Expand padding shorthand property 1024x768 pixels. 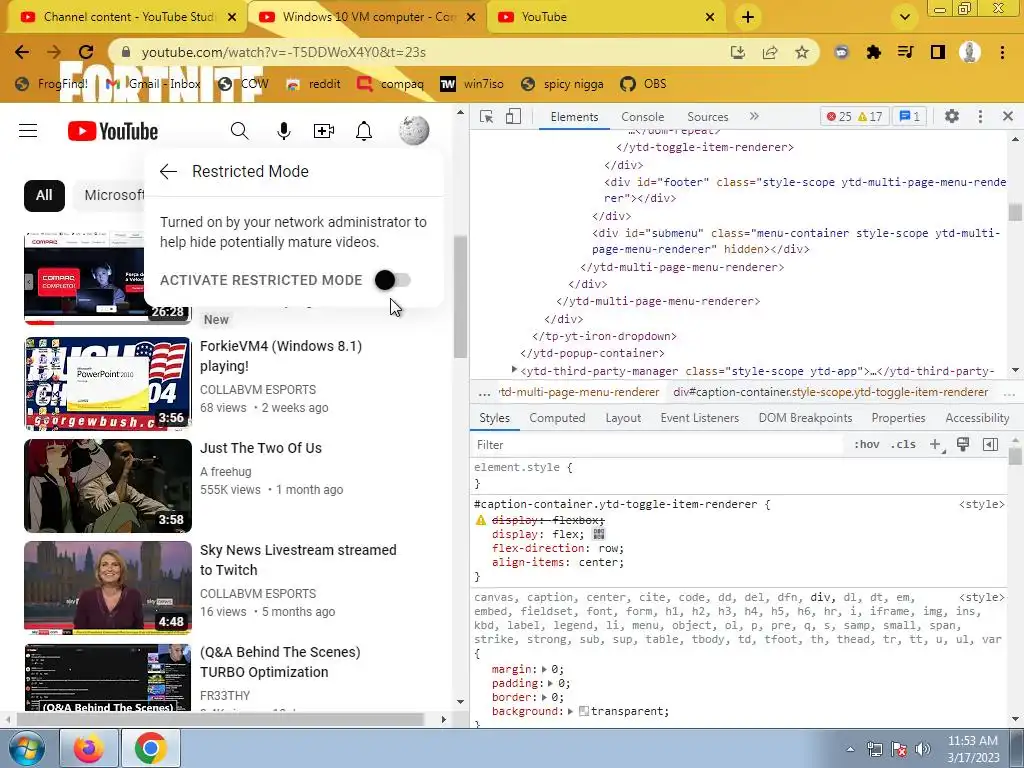point(550,684)
